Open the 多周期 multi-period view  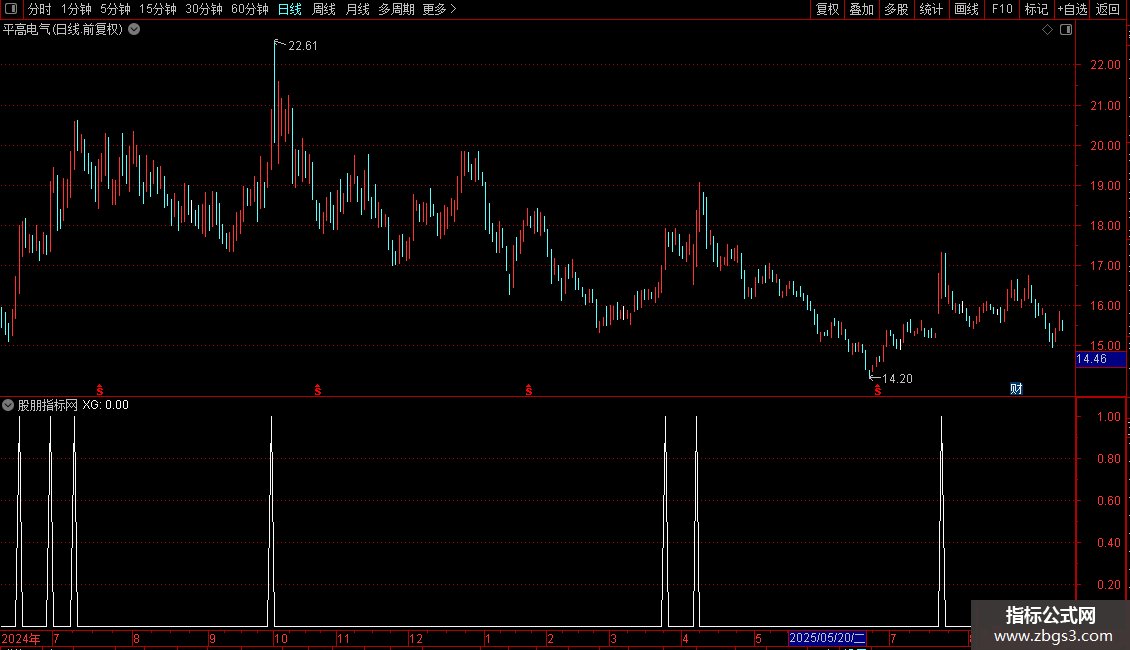[396, 9]
